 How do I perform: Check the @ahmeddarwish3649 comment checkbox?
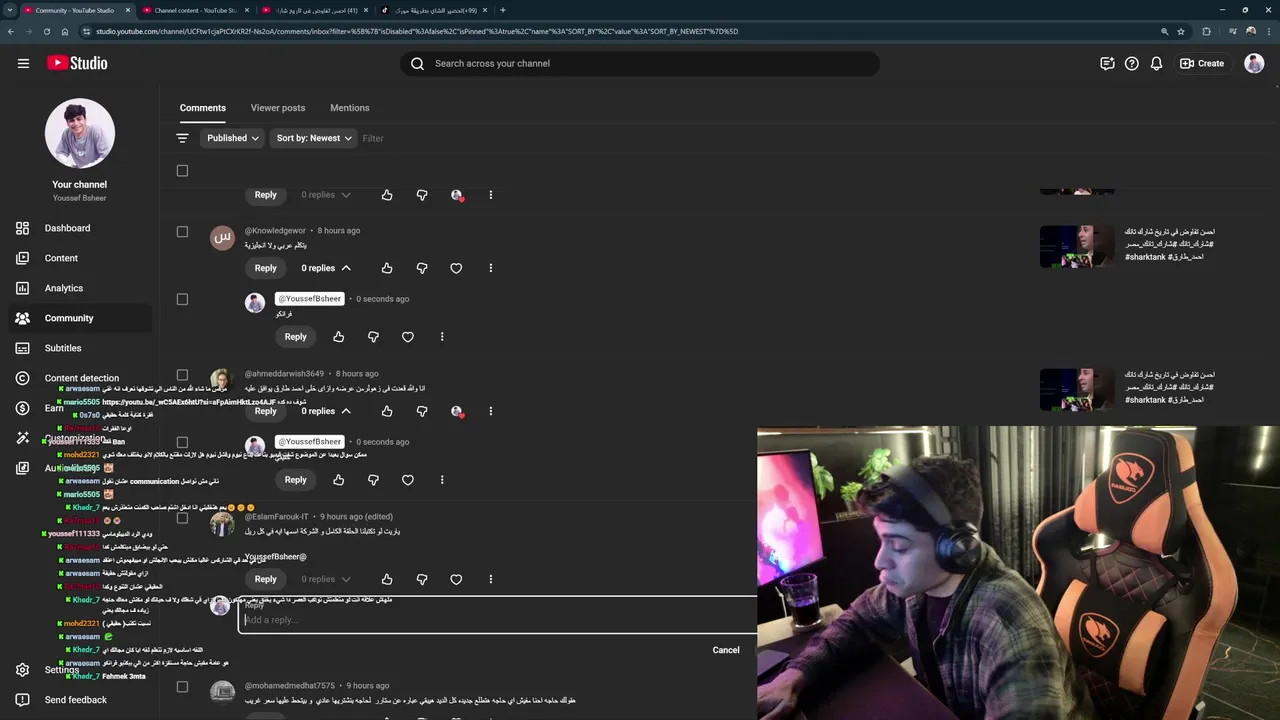click(x=182, y=374)
